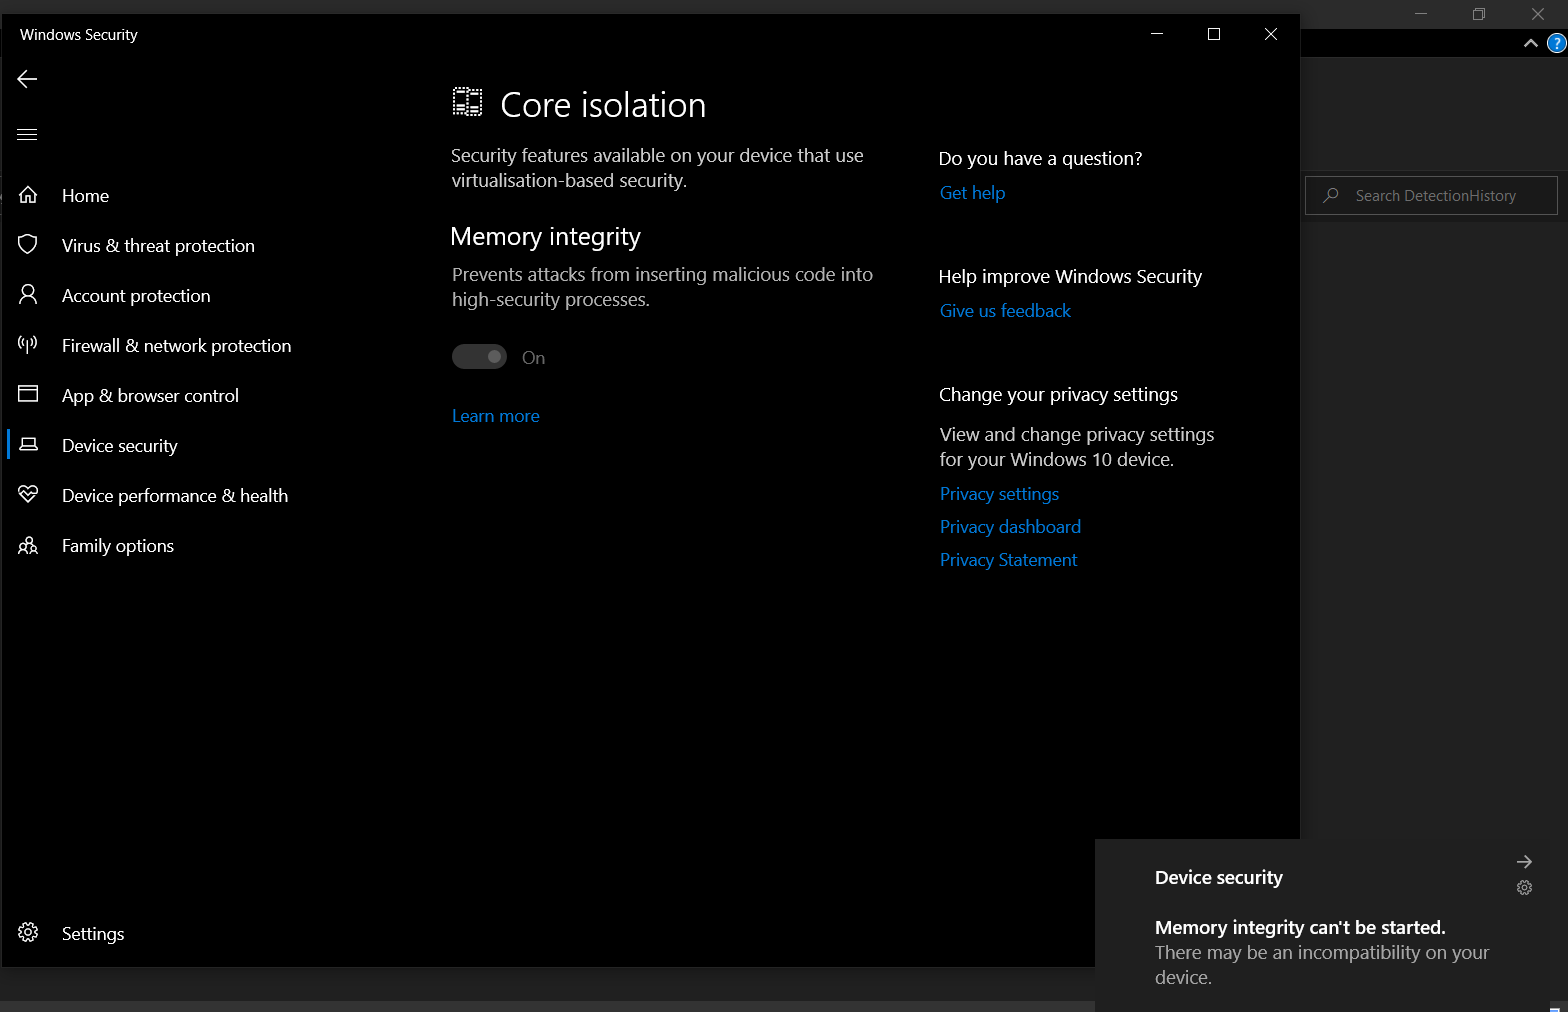Restore down the background window
Image resolution: width=1568 pixels, height=1012 pixels.
click(x=1479, y=14)
